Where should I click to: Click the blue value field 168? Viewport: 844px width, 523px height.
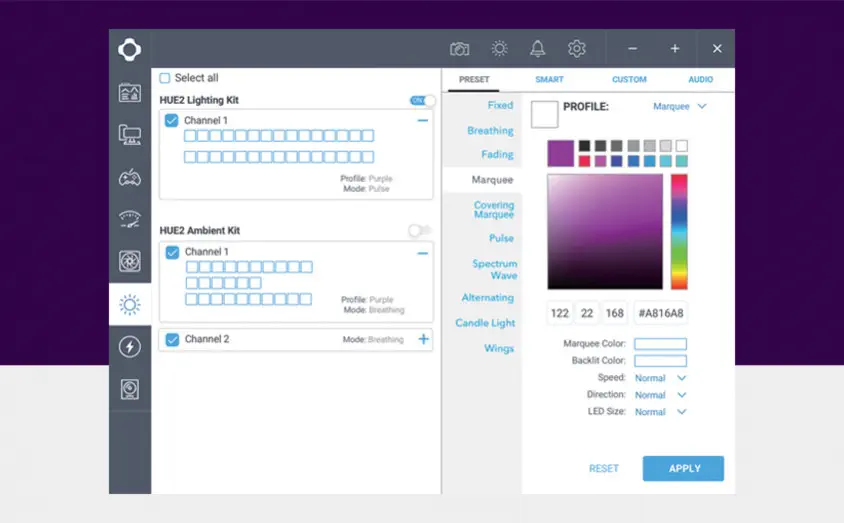tap(614, 313)
